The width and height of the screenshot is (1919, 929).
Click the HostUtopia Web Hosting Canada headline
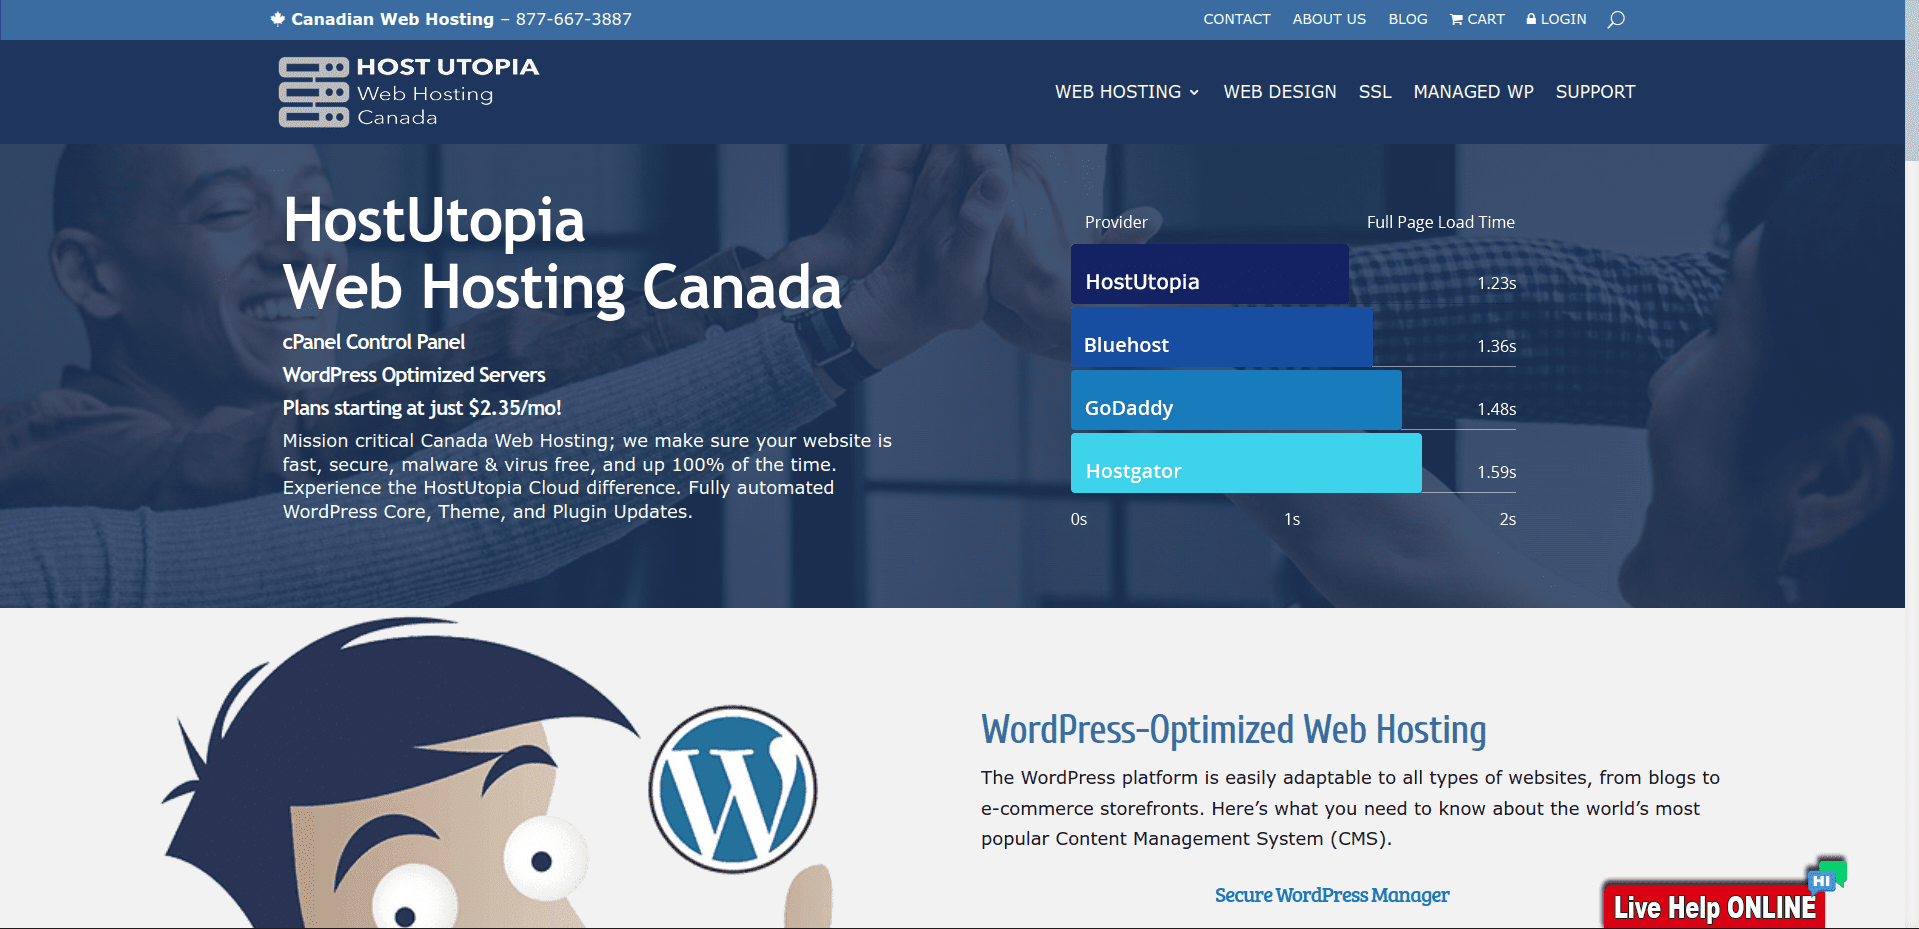(562, 253)
